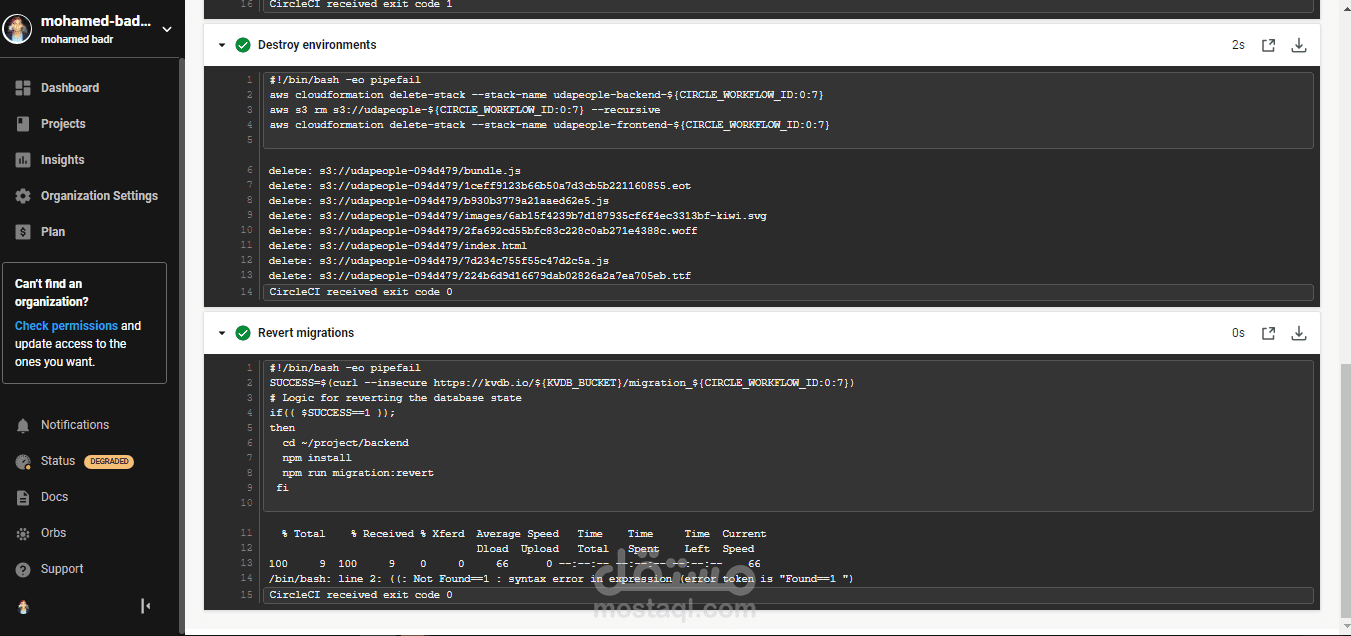Click the 2s duration of Destroy environments
The image size is (1351, 636).
[1238, 45]
